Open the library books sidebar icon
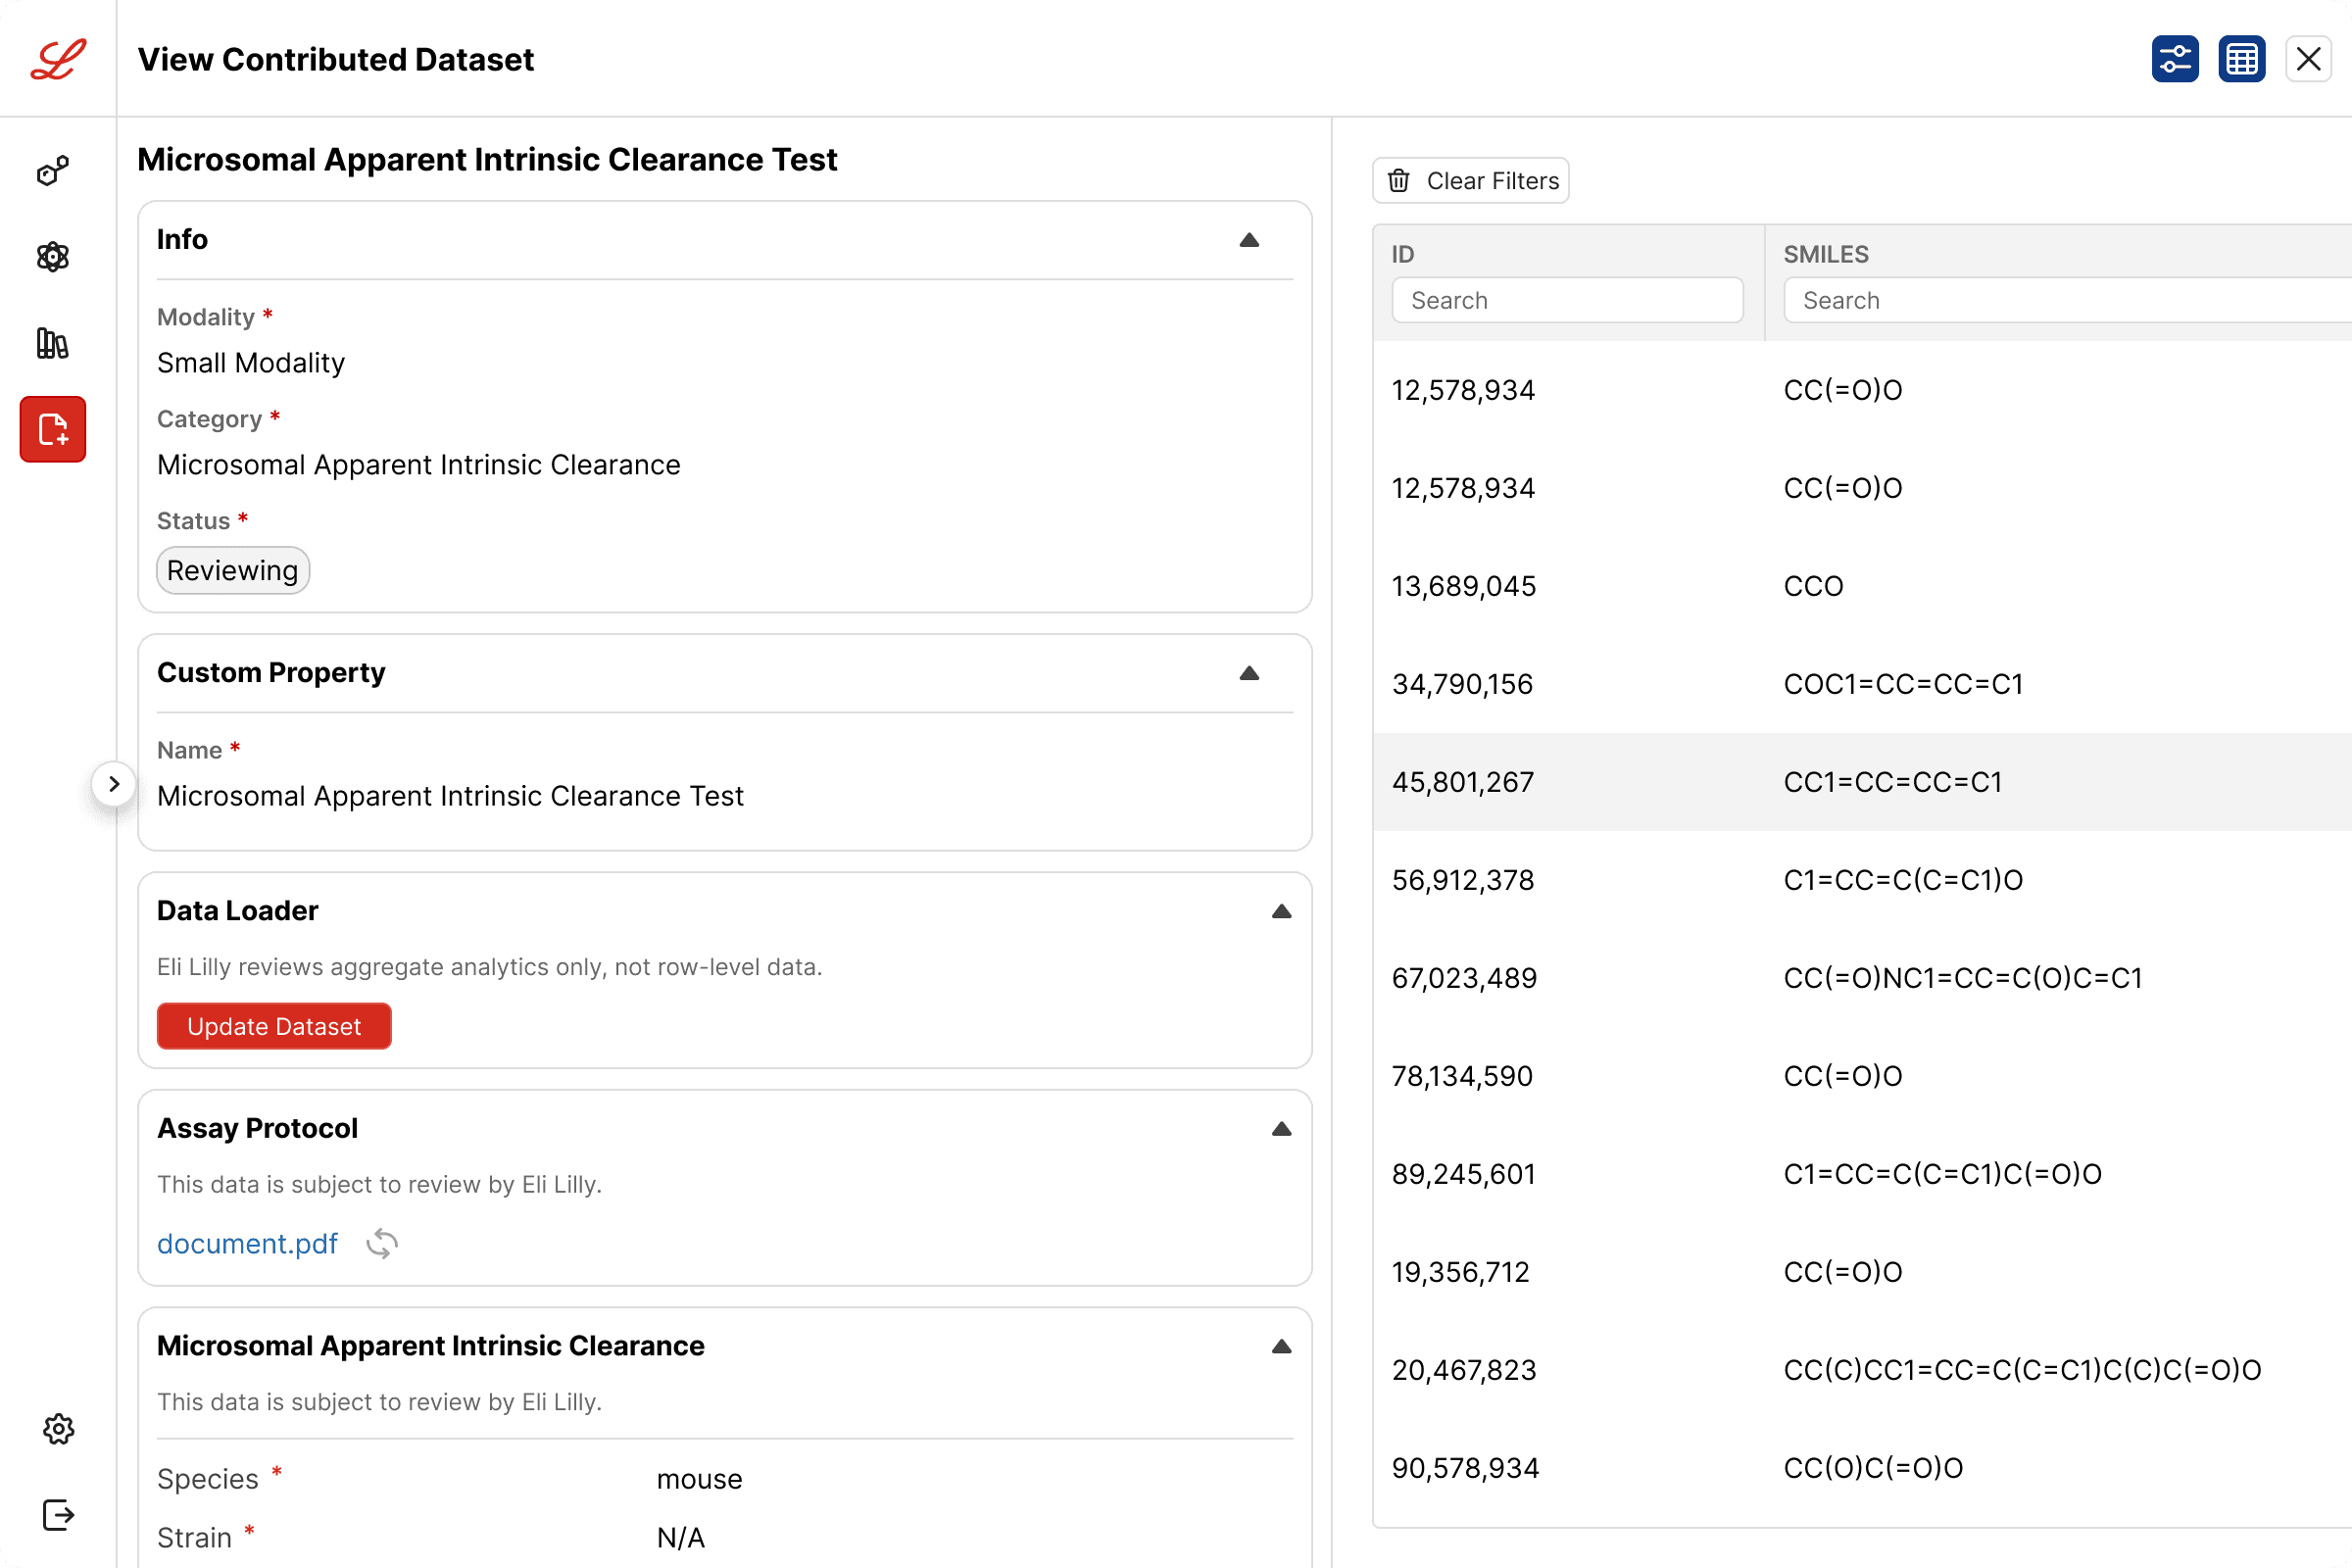This screenshot has height=1568, width=2352. [x=53, y=343]
